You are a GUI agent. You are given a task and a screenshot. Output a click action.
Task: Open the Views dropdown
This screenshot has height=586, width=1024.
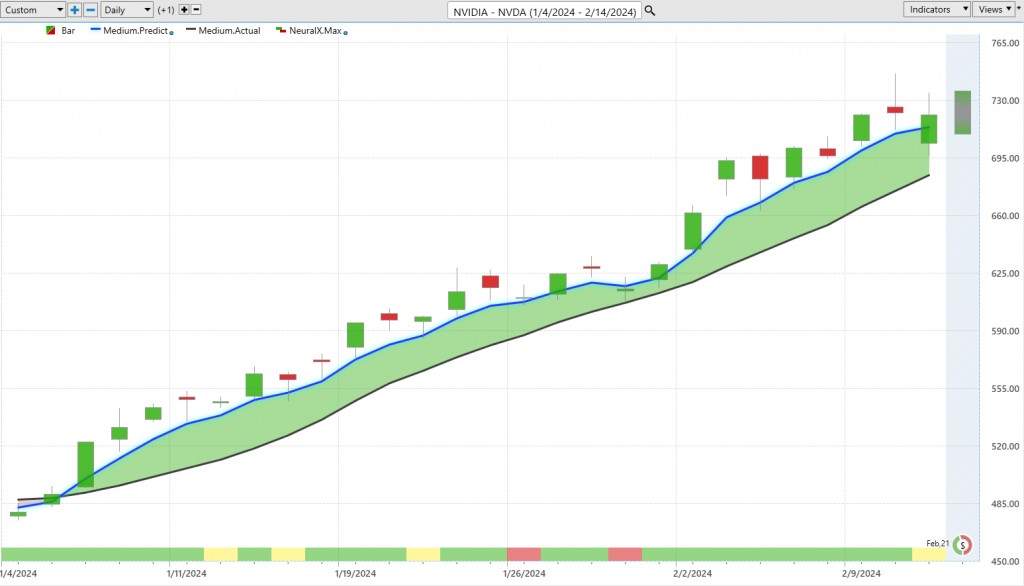[994, 9]
